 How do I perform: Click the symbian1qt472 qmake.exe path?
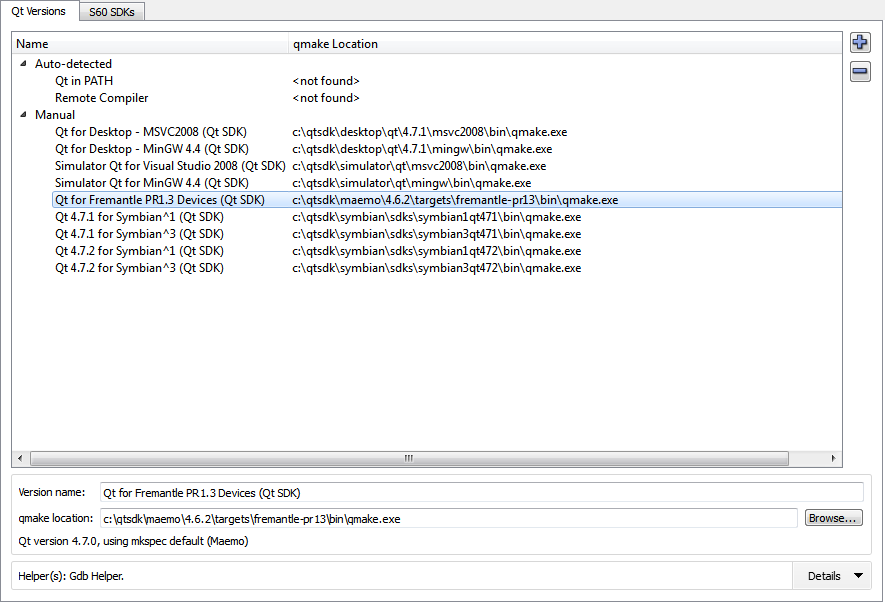click(x=436, y=251)
